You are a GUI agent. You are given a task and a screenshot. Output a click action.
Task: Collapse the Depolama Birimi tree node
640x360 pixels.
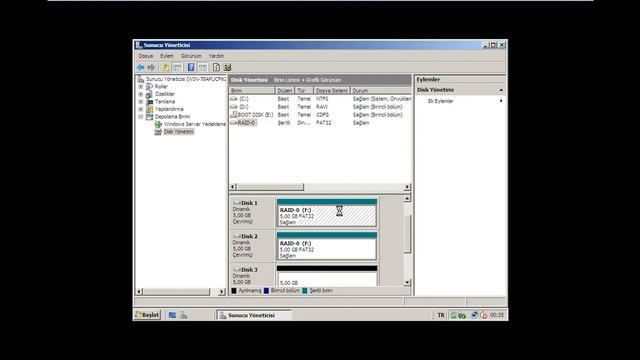(141, 117)
